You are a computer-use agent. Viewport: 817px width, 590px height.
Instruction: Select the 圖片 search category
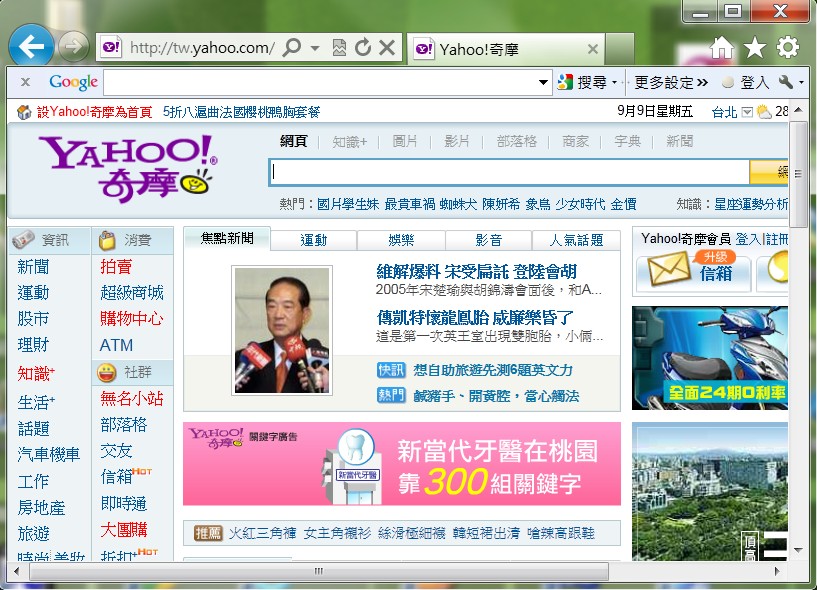coord(405,141)
